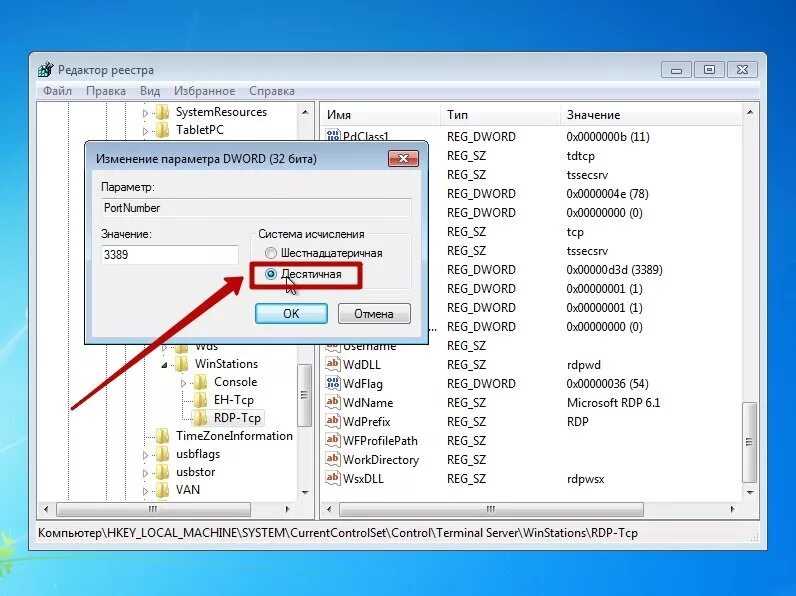Expand the Console tree node
Image resolution: width=796 pixels, height=596 pixels.
point(183,383)
